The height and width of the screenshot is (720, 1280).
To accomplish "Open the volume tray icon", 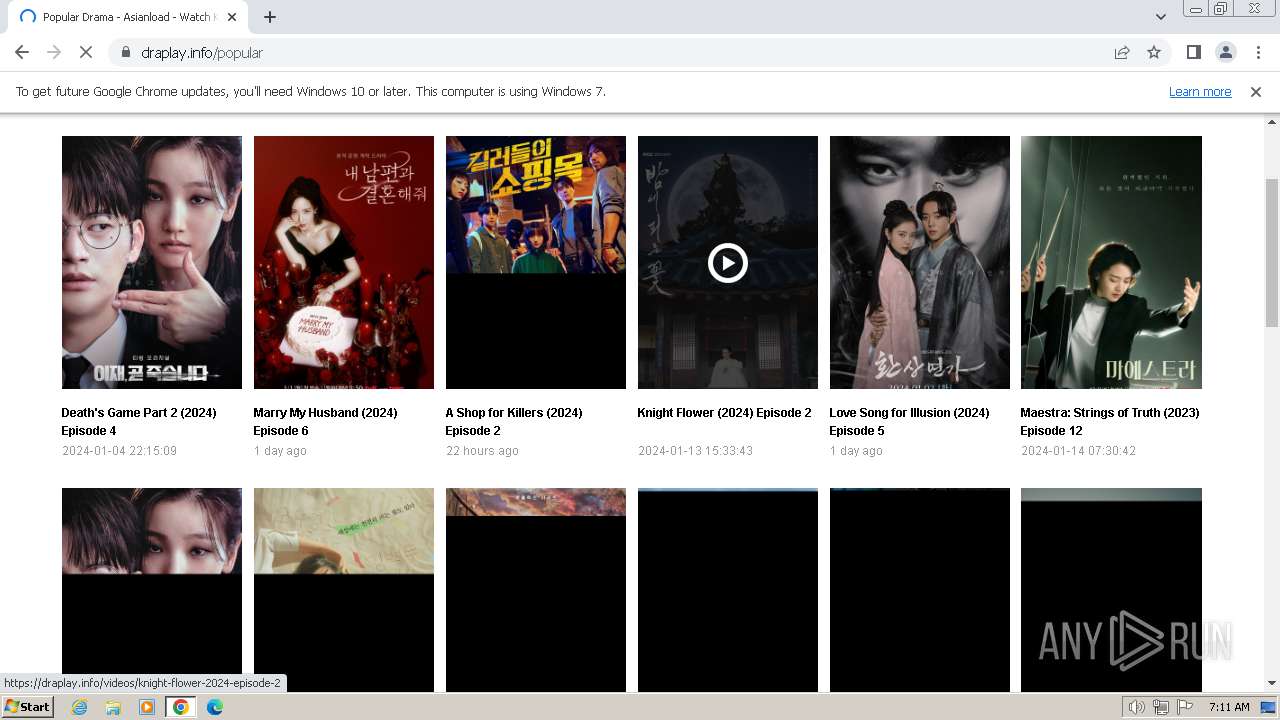I will pos(1137,707).
